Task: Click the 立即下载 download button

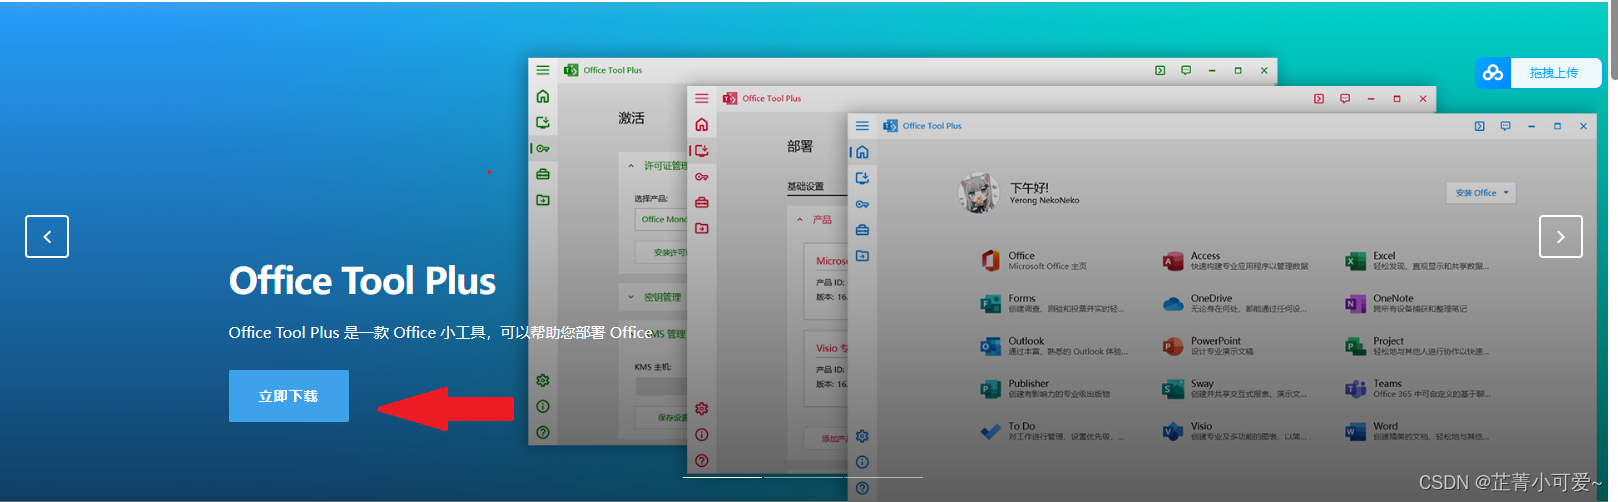Action: (x=289, y=396)
